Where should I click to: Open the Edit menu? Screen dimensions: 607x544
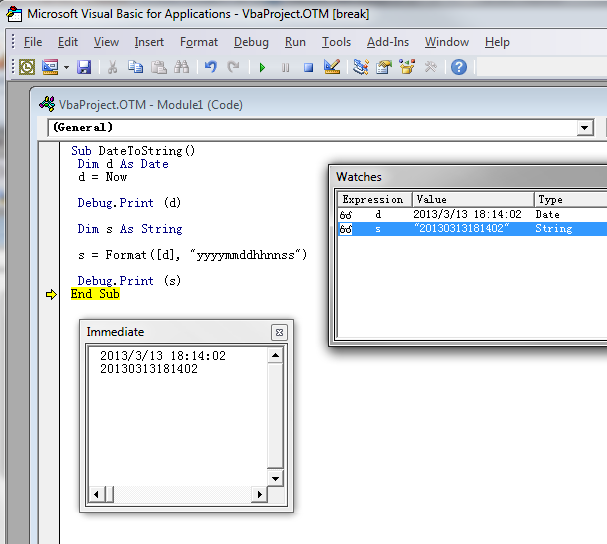[x=68, y=42]
